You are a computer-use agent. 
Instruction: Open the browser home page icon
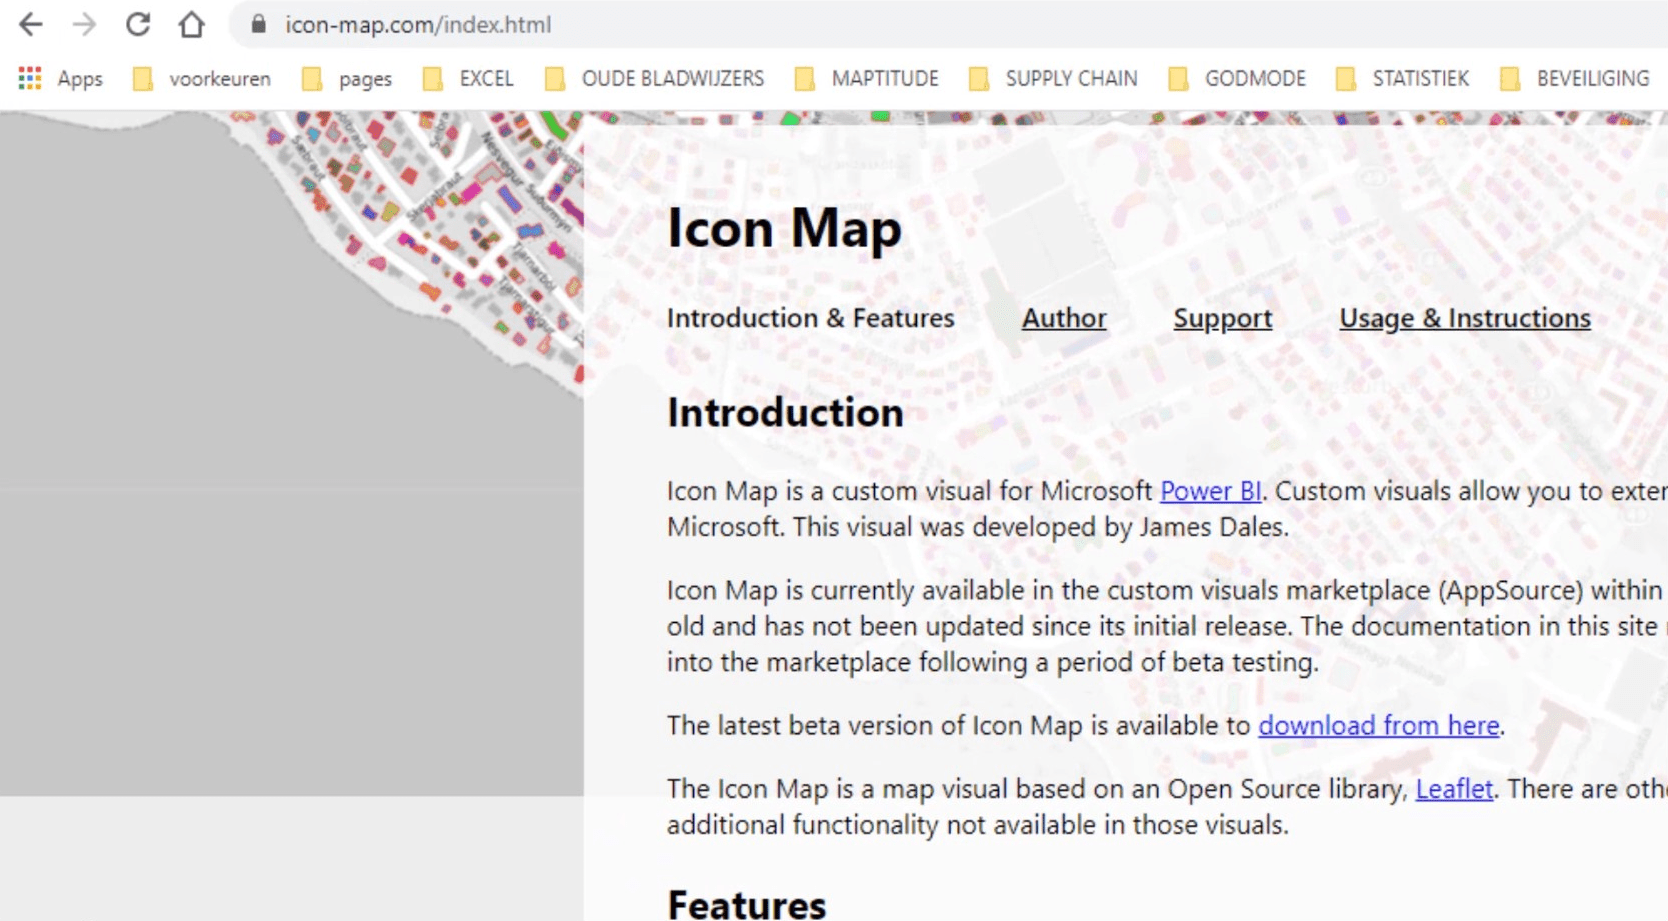click(x=191, y=24)
